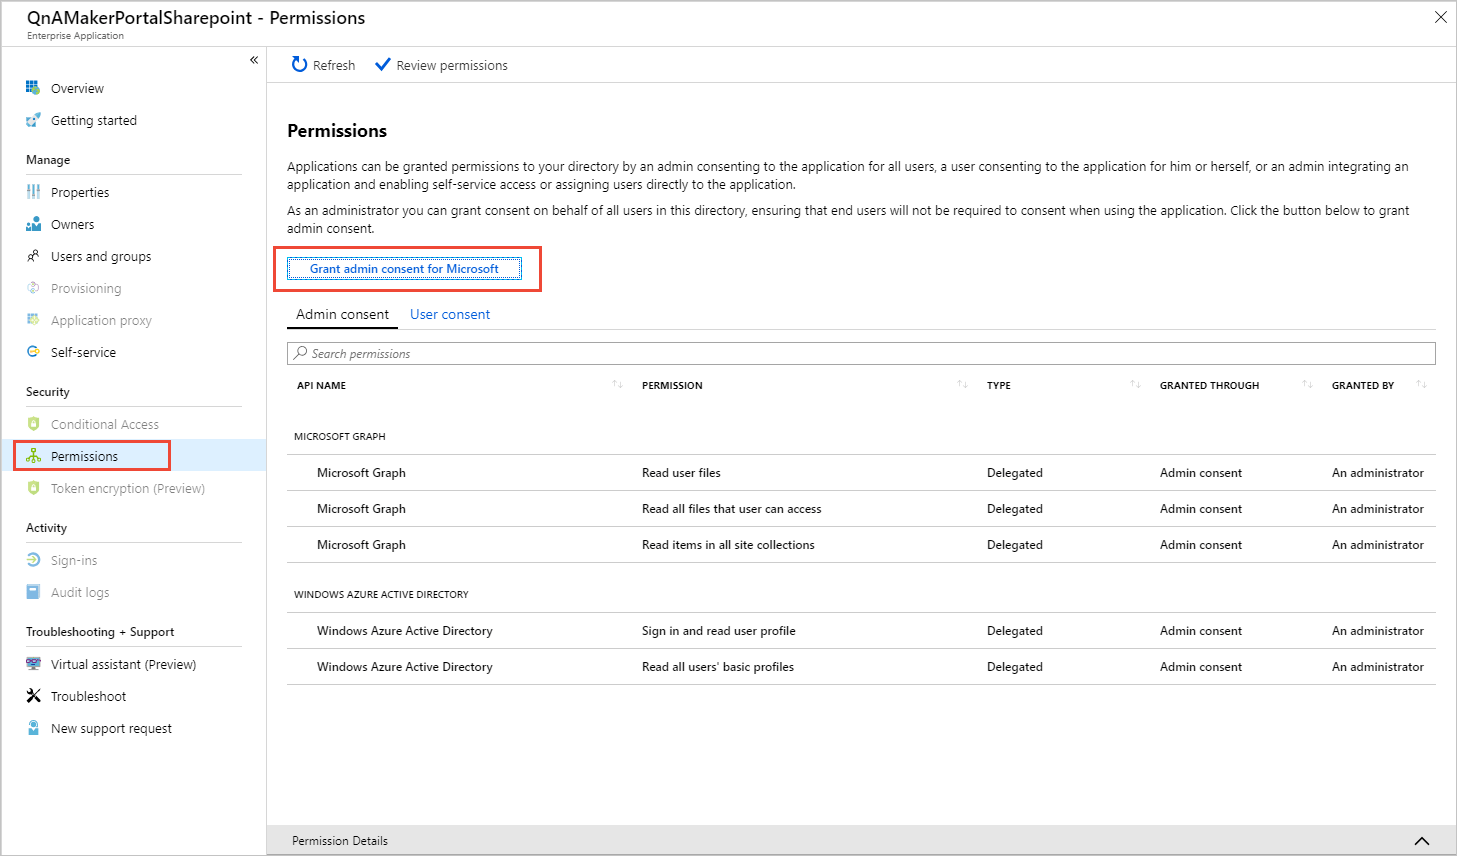Open the Overview page

[77, 88]
